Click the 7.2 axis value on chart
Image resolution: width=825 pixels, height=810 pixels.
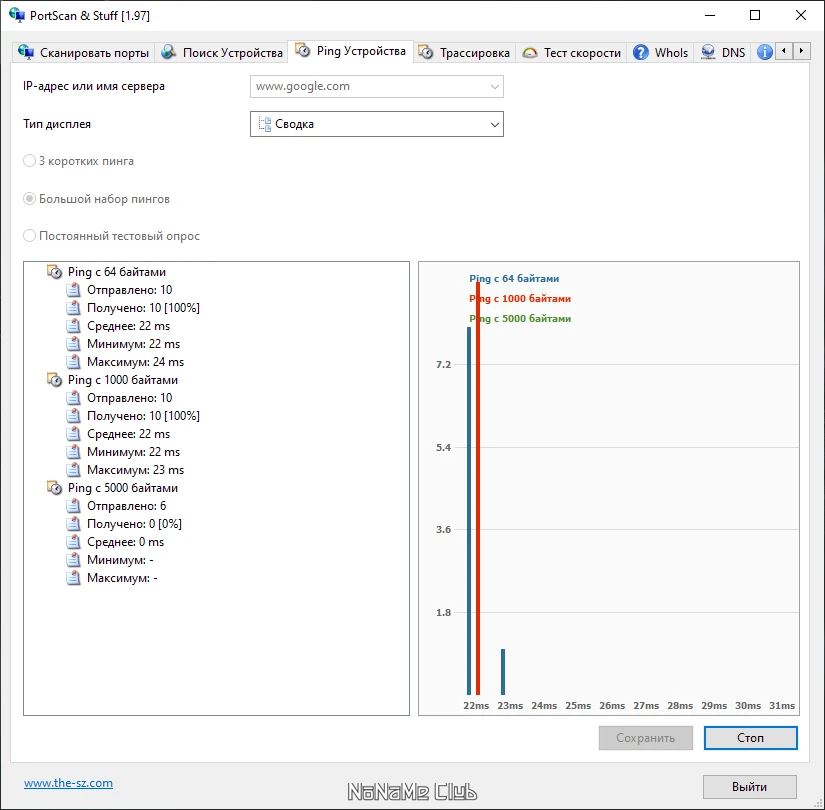click(444, 364)
